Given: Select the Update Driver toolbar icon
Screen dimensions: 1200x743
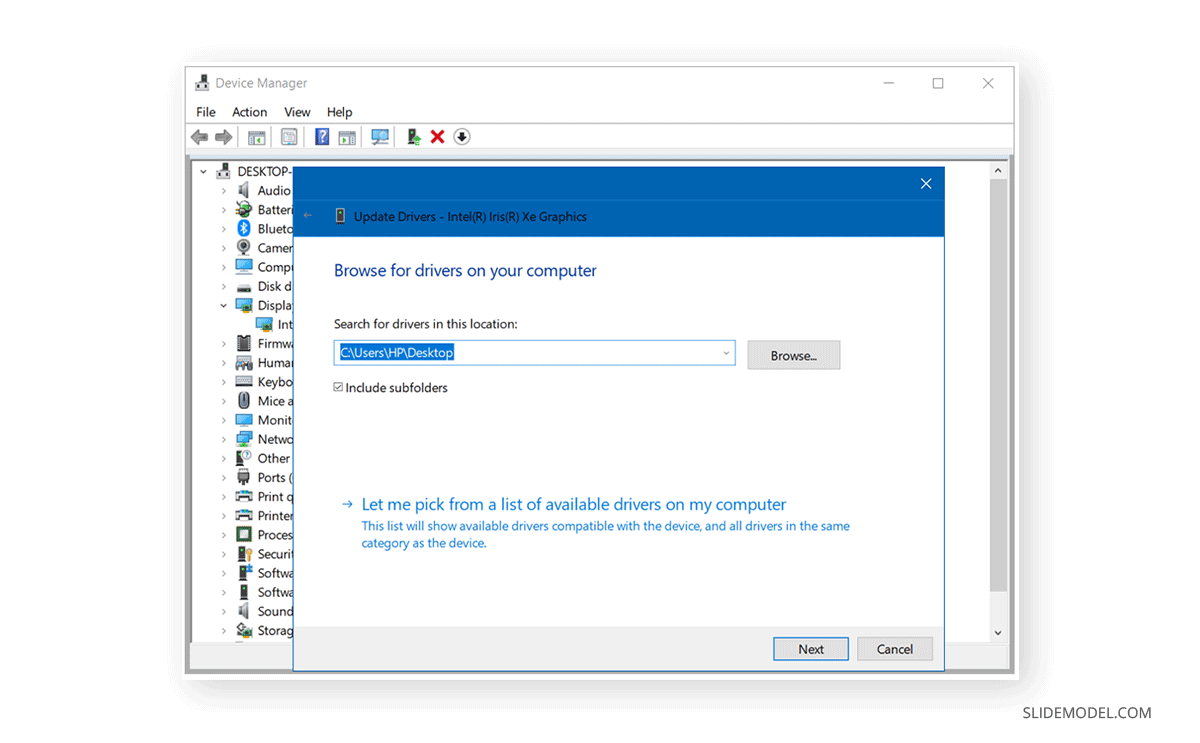Looking at the screenshot, I should [413, 136].
